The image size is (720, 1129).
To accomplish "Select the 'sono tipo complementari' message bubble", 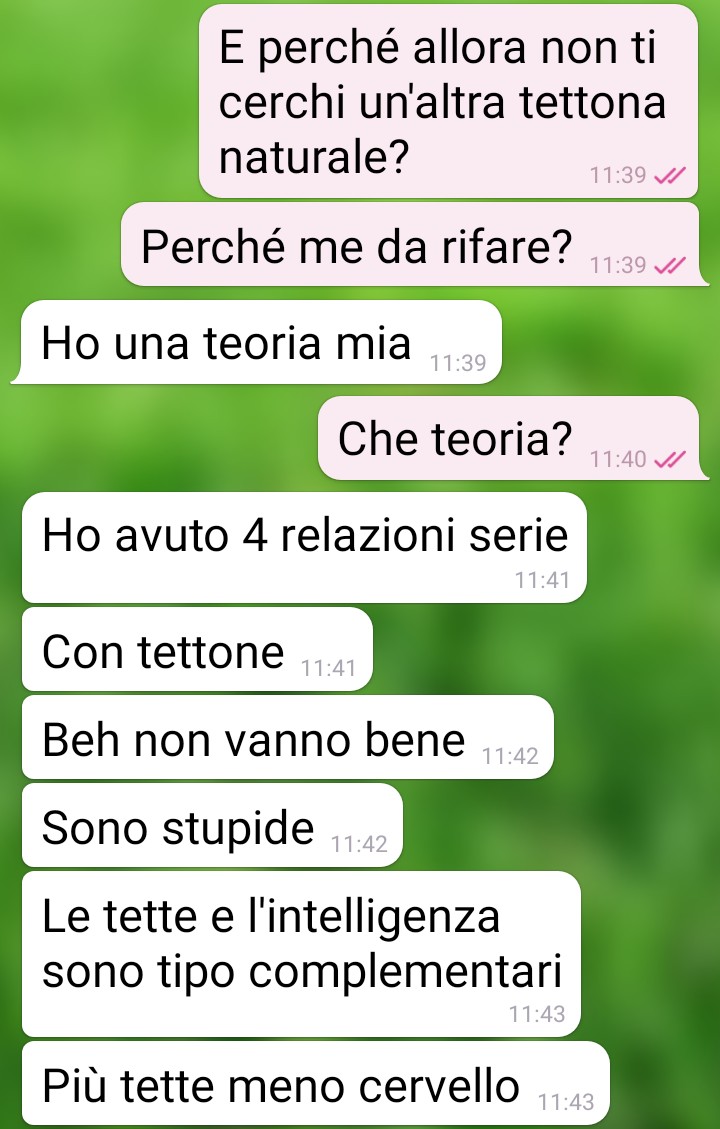I will 302,955.
